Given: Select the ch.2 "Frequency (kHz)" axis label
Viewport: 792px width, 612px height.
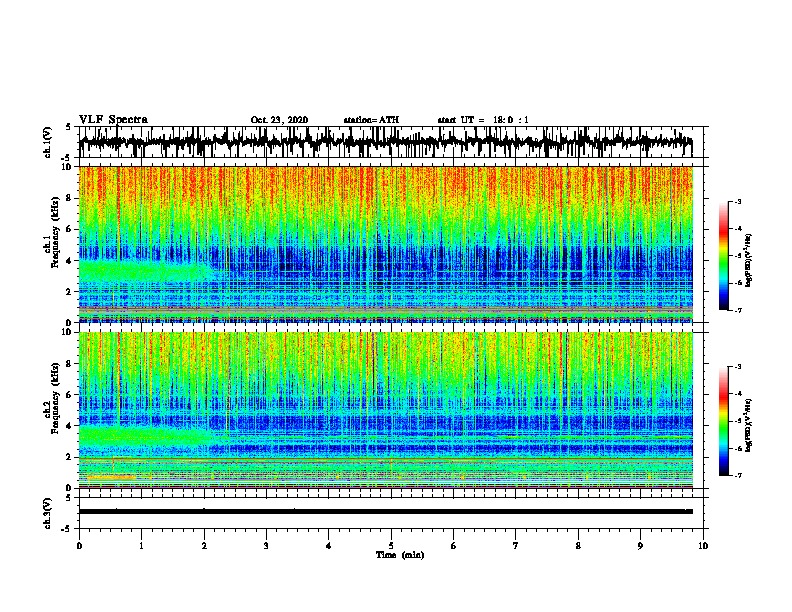Looking at the screenshot, I should point(55,398).
